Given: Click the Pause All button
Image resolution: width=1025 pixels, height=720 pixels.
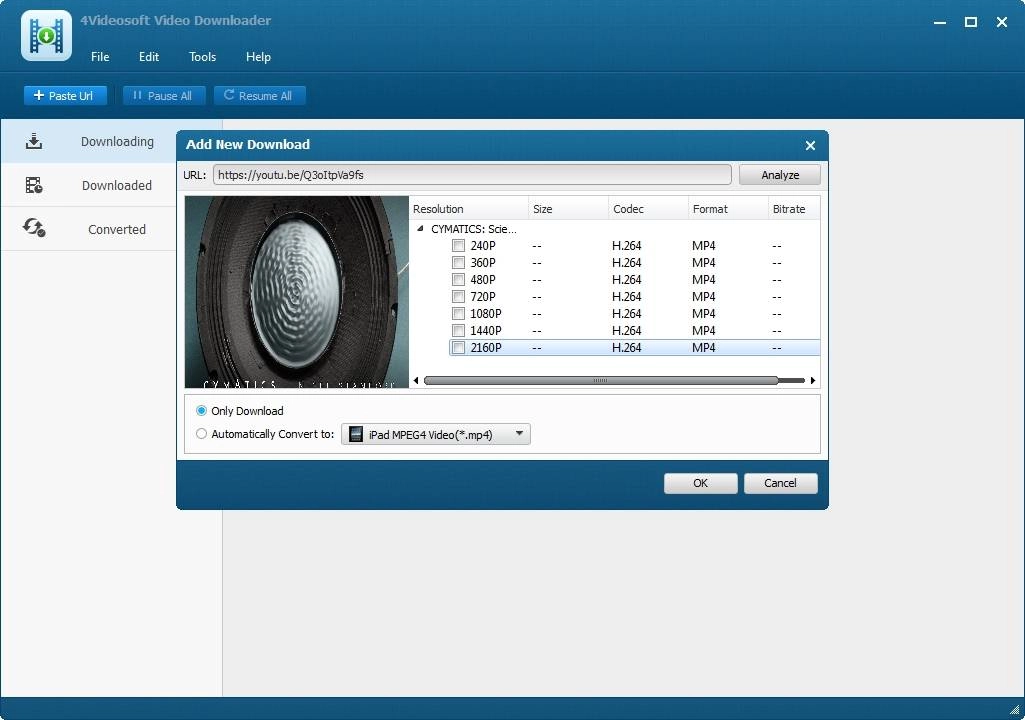Looking at the screenshot, I should [x=164, y=95].
